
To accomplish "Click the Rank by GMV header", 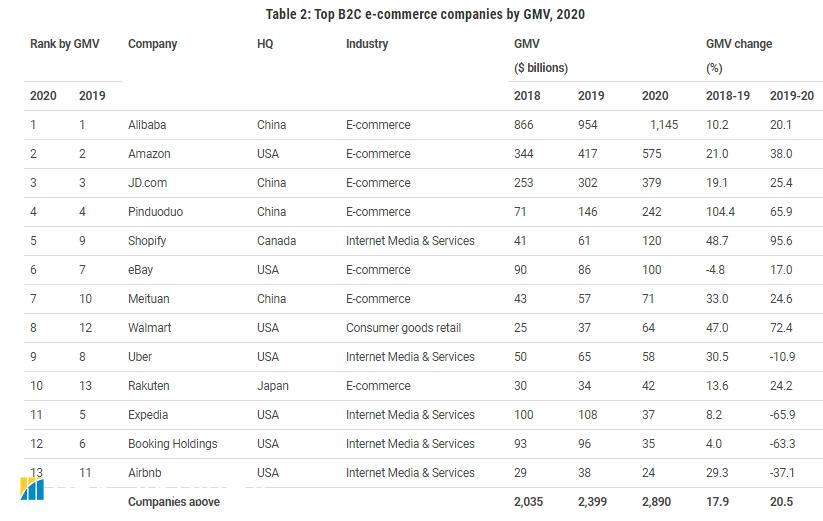I will [65, 44].
